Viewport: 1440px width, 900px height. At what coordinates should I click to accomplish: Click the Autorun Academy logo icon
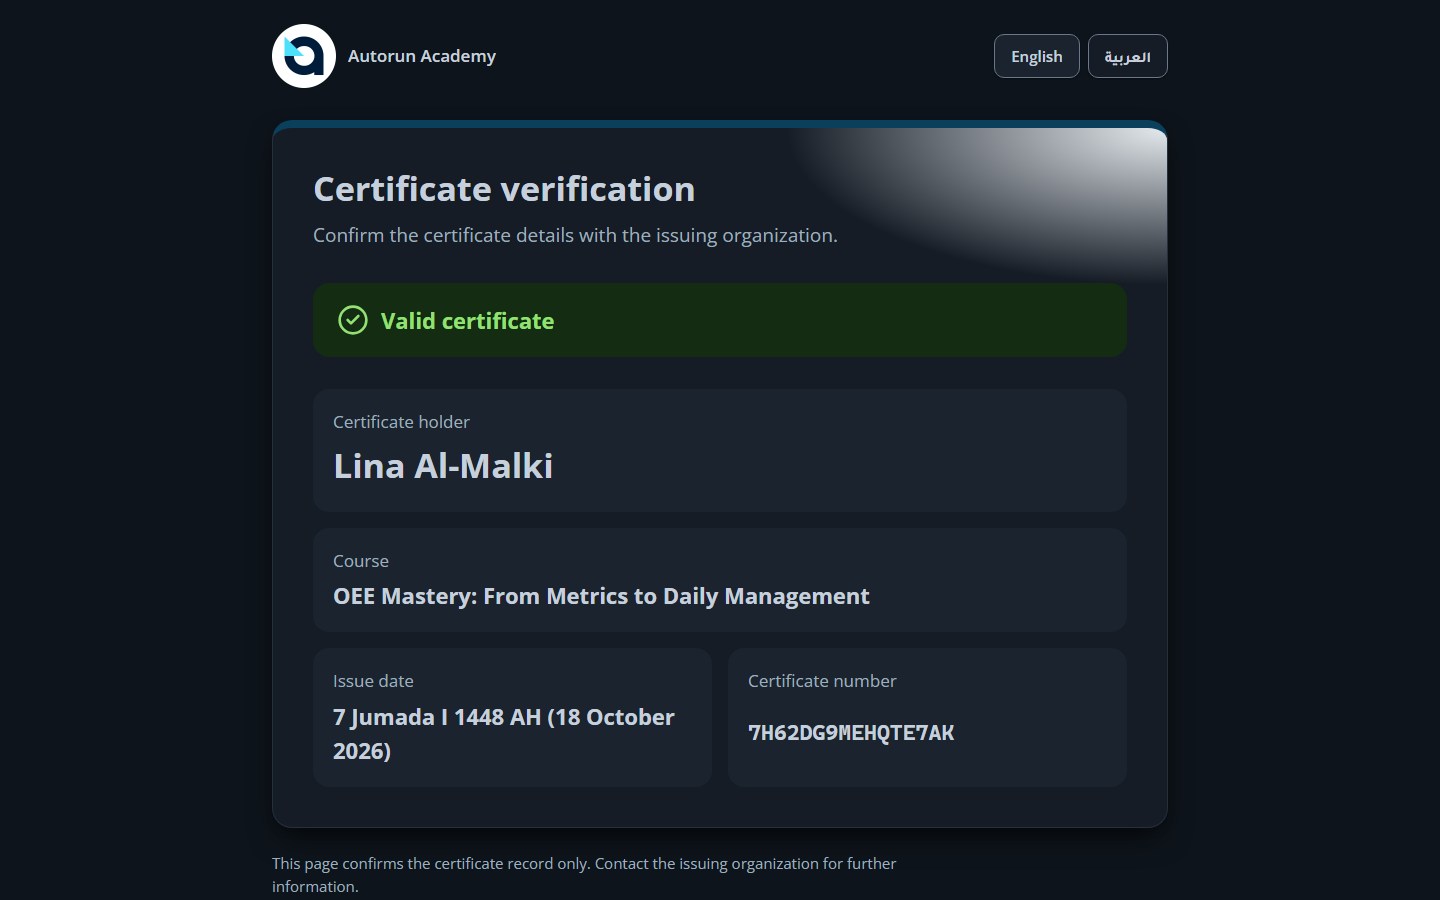pyautogui.click(x=304, y=56)
